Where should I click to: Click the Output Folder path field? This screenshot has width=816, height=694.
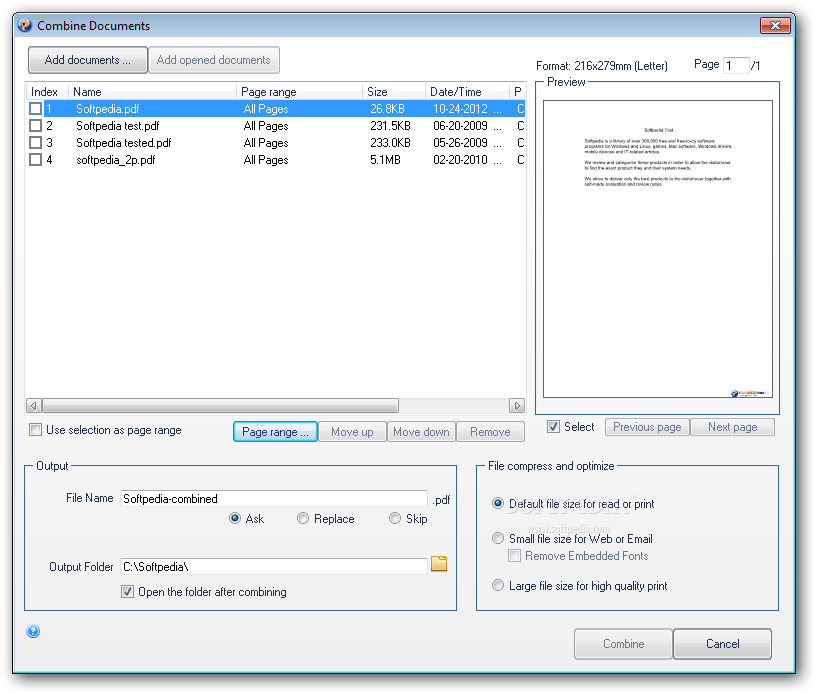[x=274, y=567]
